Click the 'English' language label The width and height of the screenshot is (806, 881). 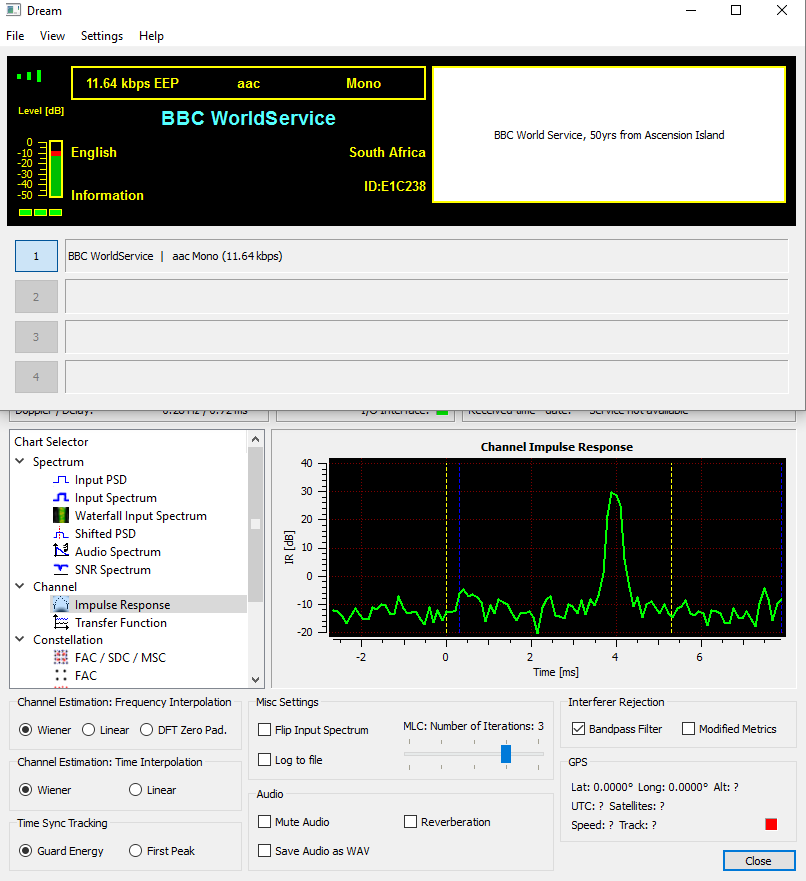(94, 152)
